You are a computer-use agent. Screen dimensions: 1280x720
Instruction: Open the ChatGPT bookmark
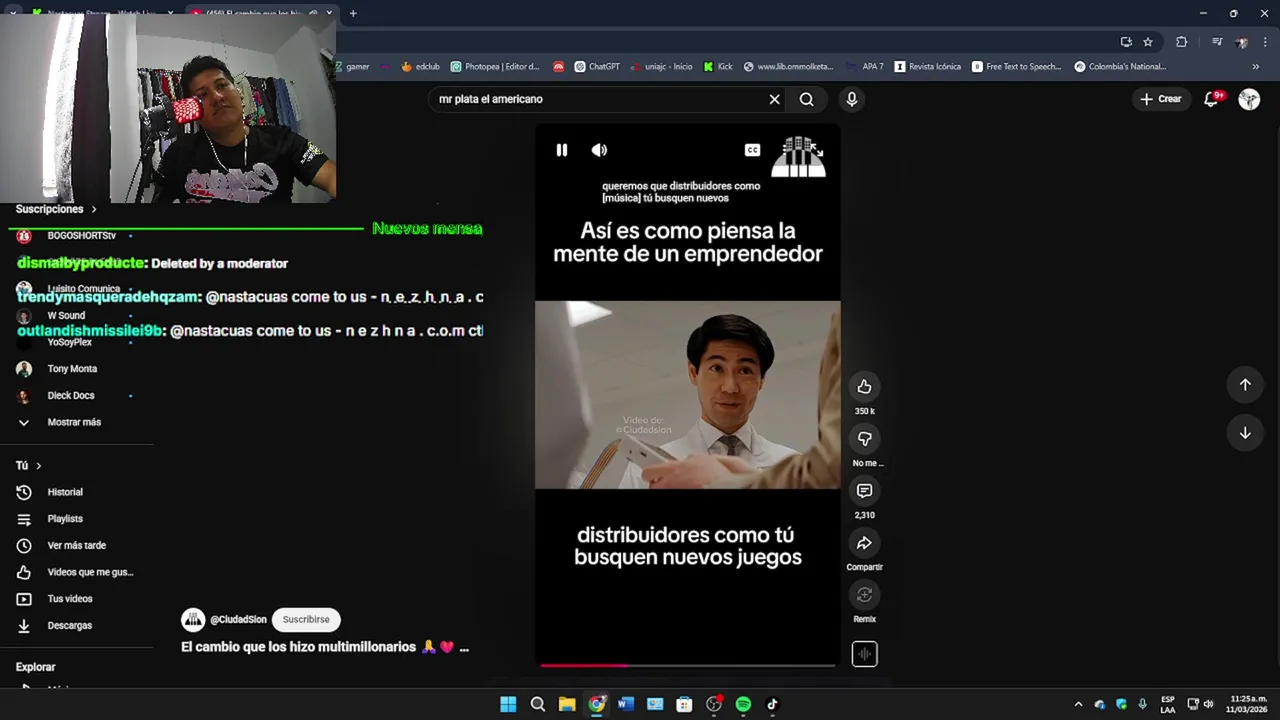(x=597, y=67)
